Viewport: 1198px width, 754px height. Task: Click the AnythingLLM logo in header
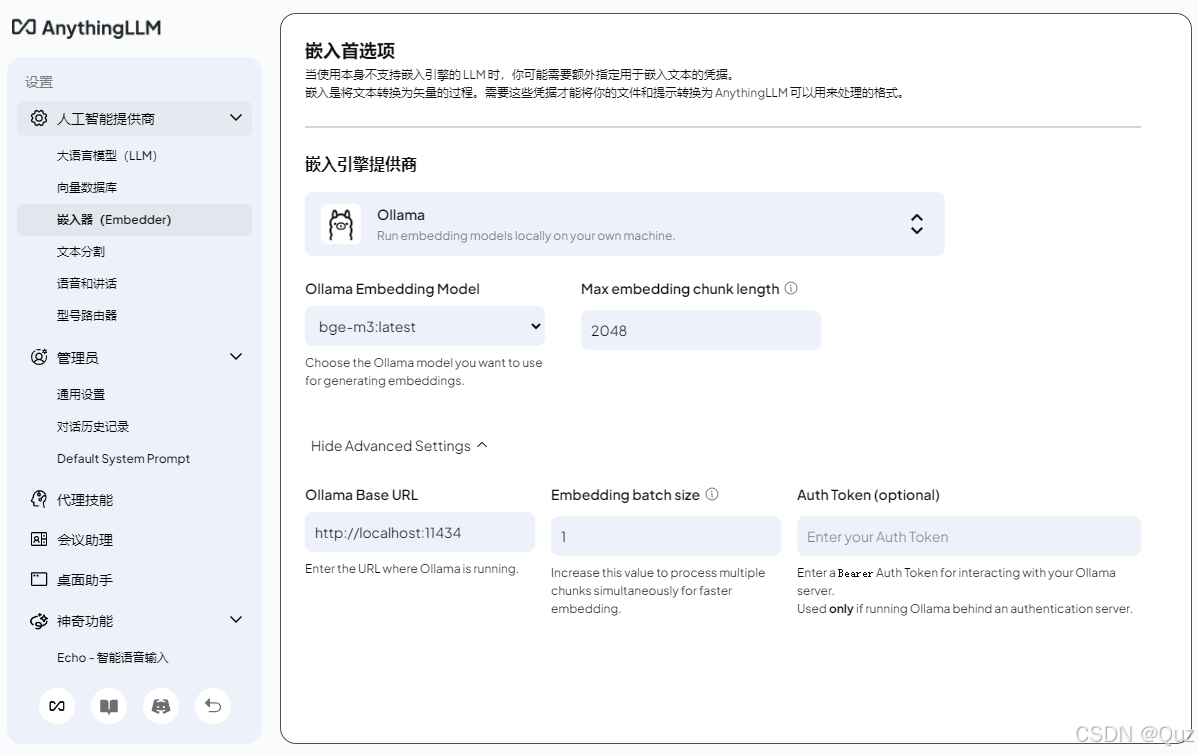tap(86, 28)
